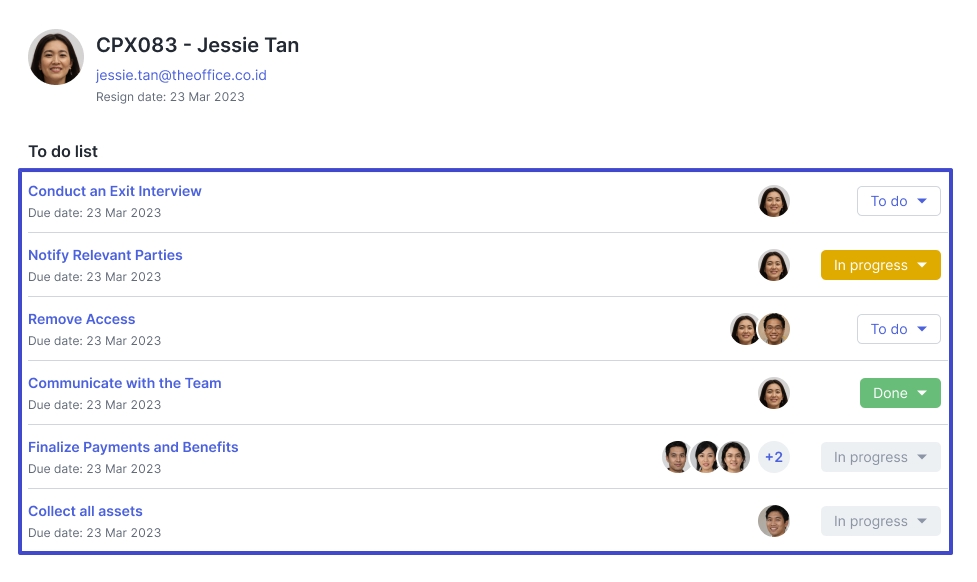Click Jessie Tan's profile photo in header
Image resolution: width=977 pixels, height=582 pixels.
(56, 57)
